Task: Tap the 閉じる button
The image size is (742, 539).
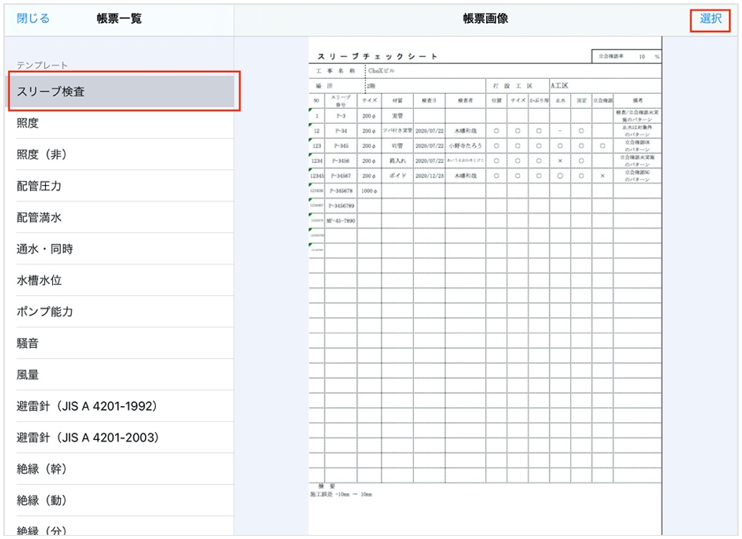Action: (x=33, y=18)
